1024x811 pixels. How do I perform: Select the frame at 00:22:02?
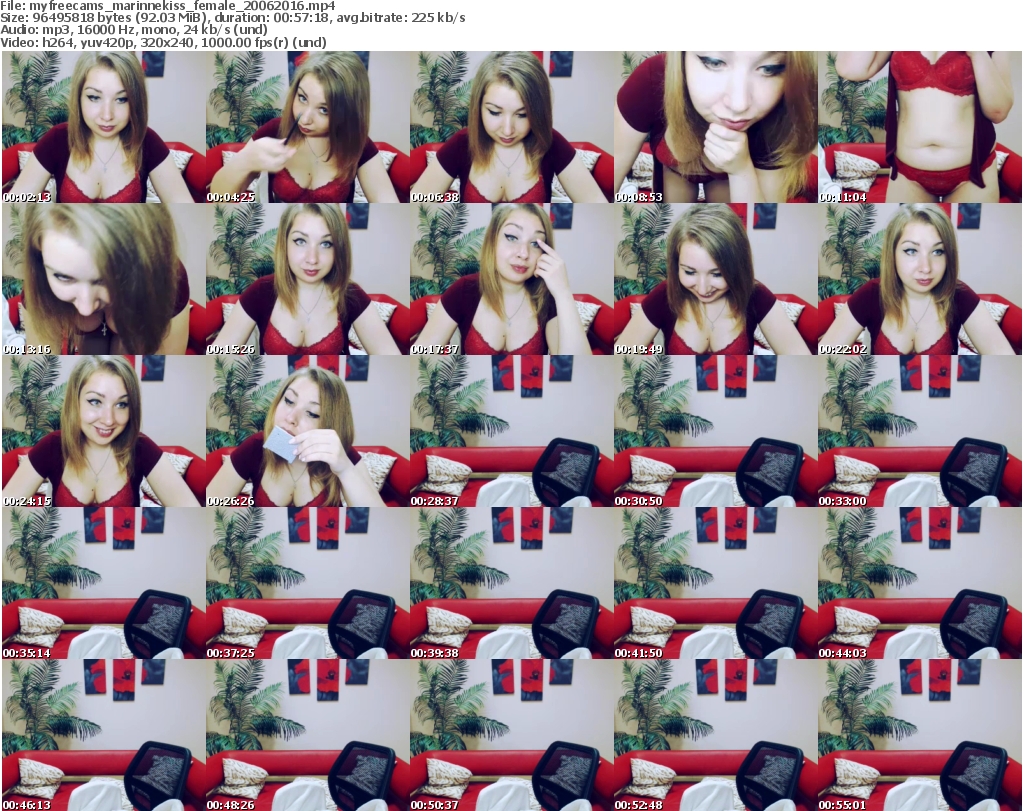pos(919,279)
